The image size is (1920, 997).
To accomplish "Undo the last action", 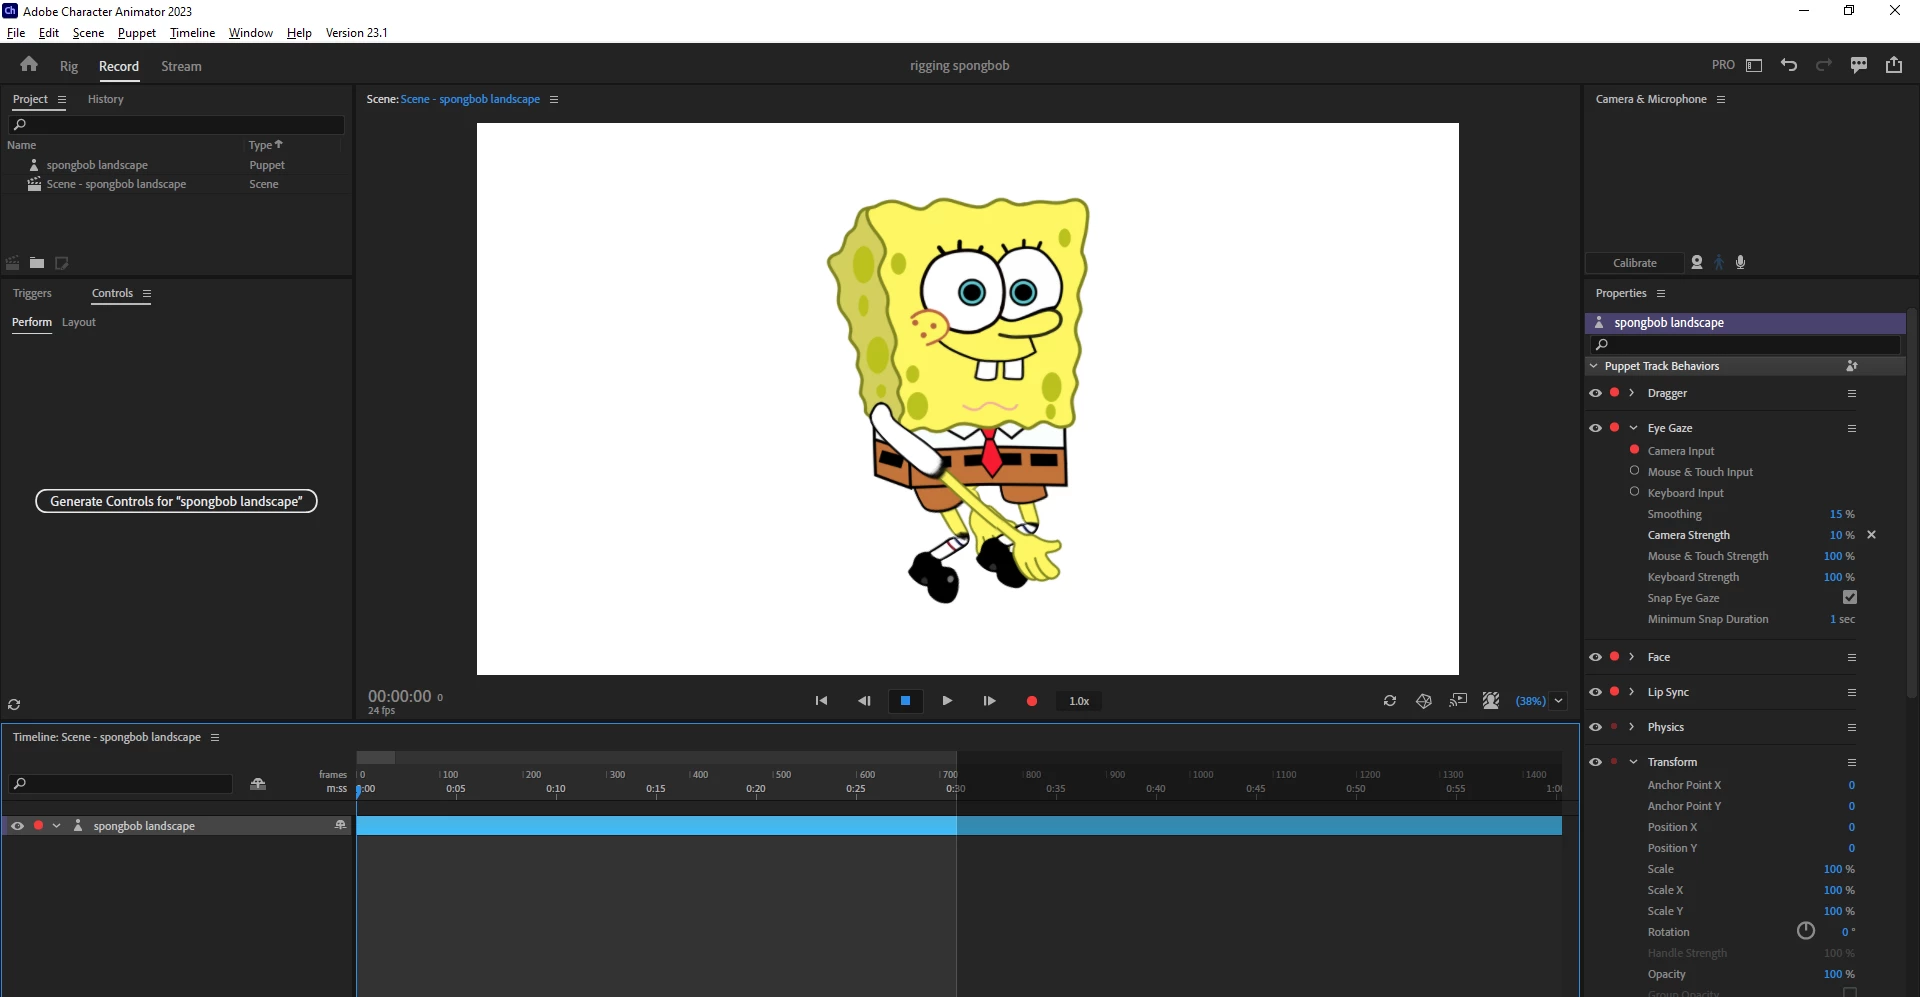I will (1789, 65).
